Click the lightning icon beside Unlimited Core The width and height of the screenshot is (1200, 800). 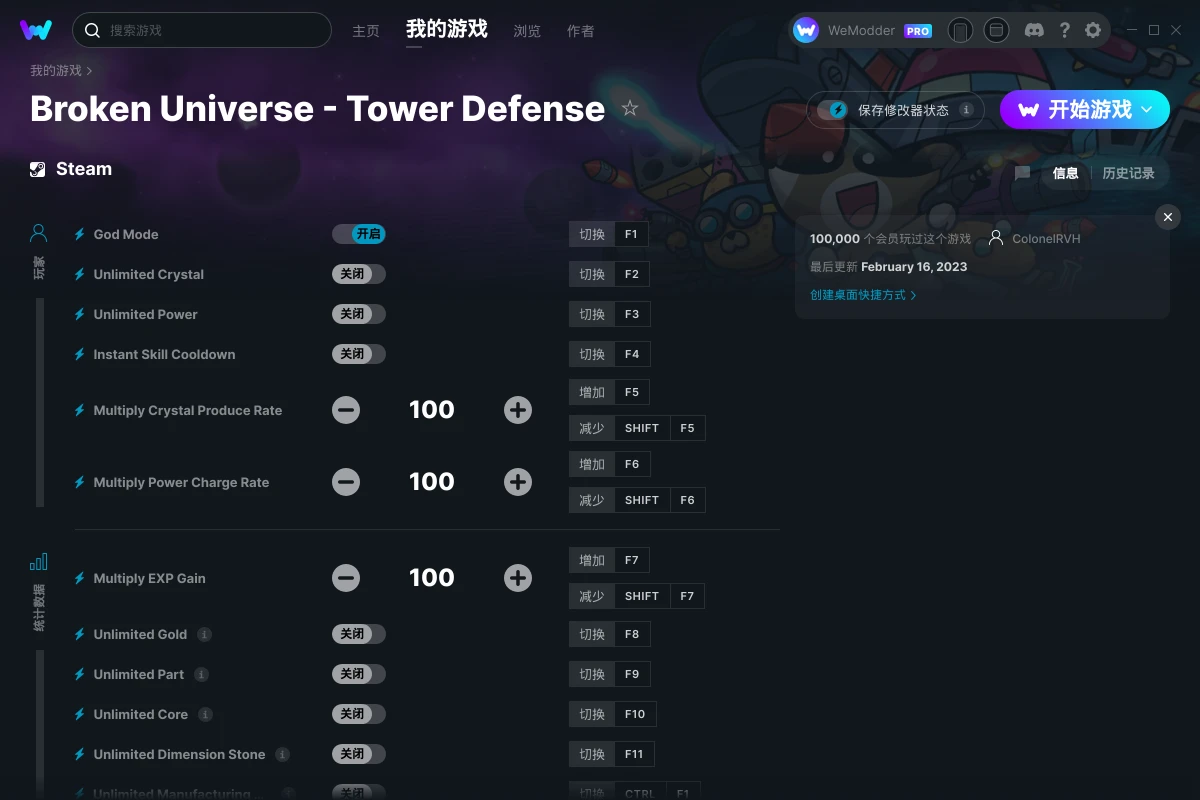80,714
